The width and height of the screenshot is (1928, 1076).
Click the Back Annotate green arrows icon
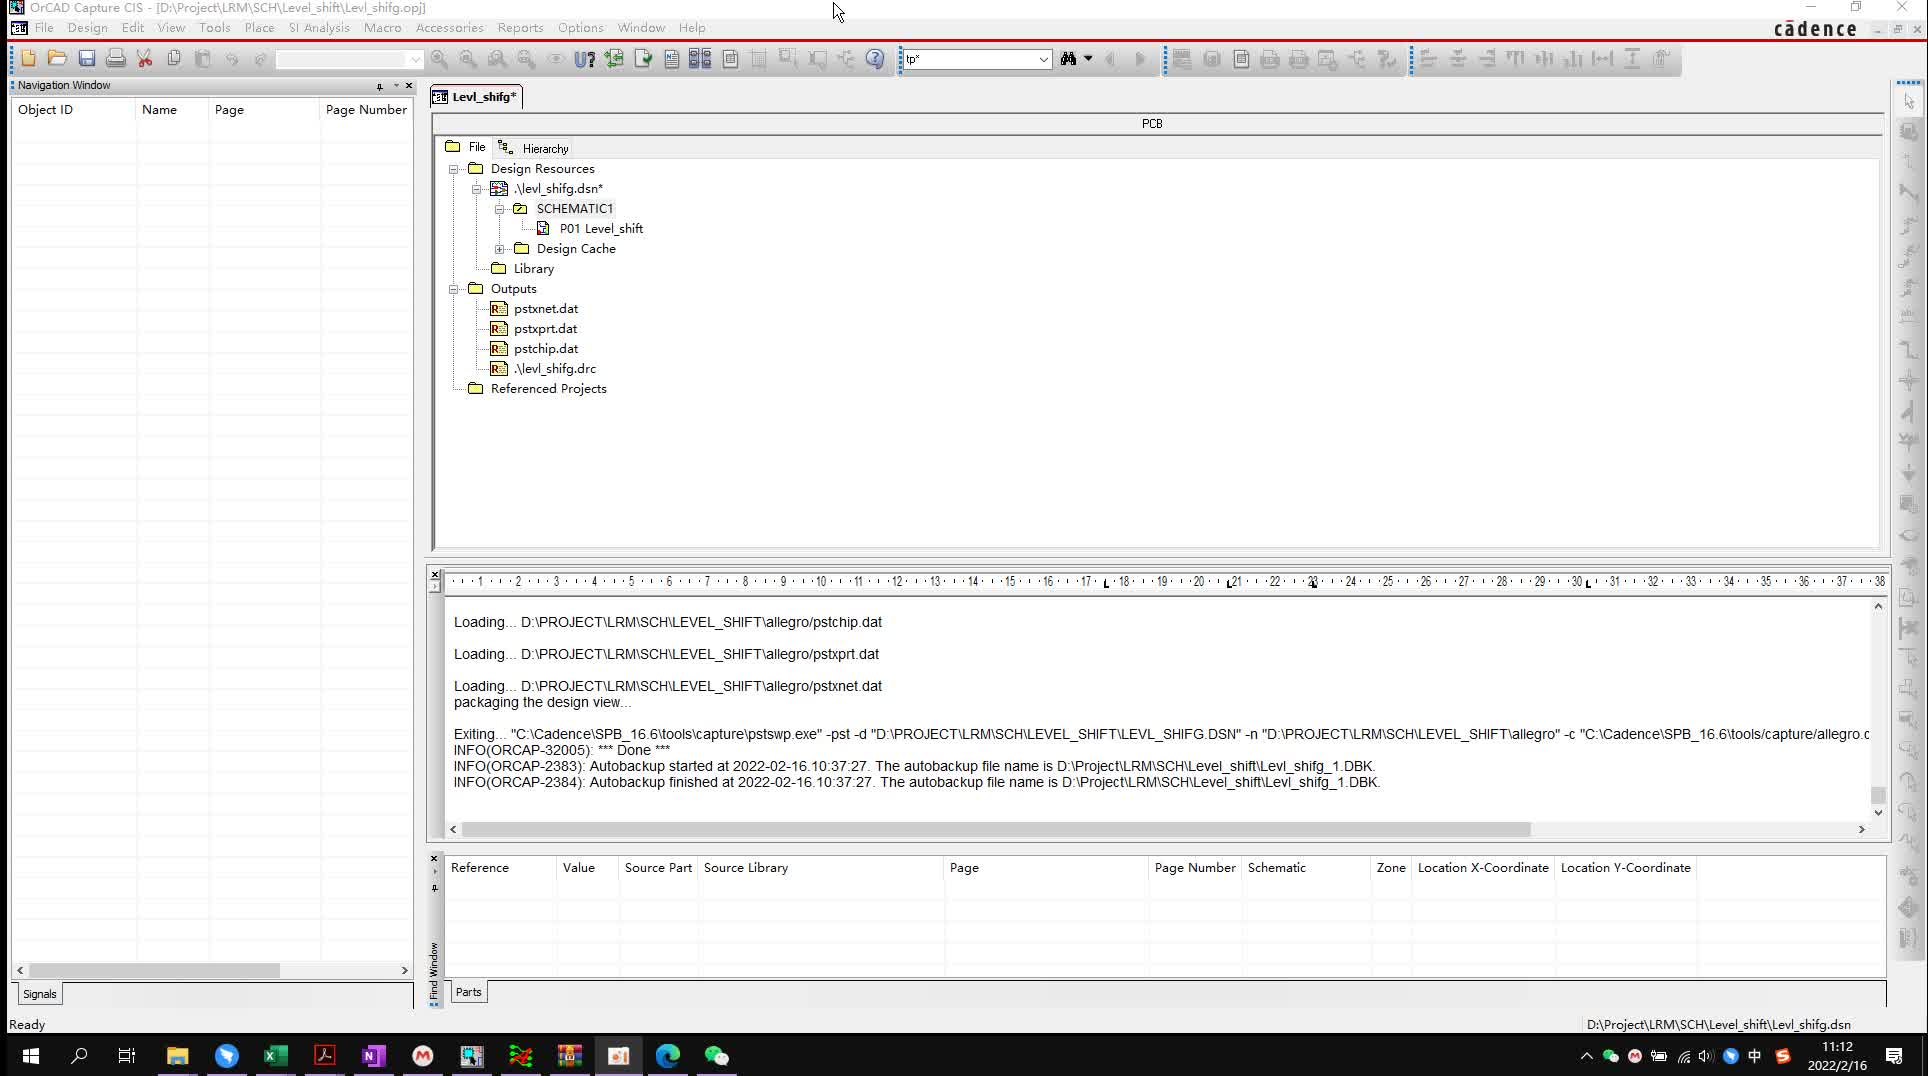[x=614, y=59]
